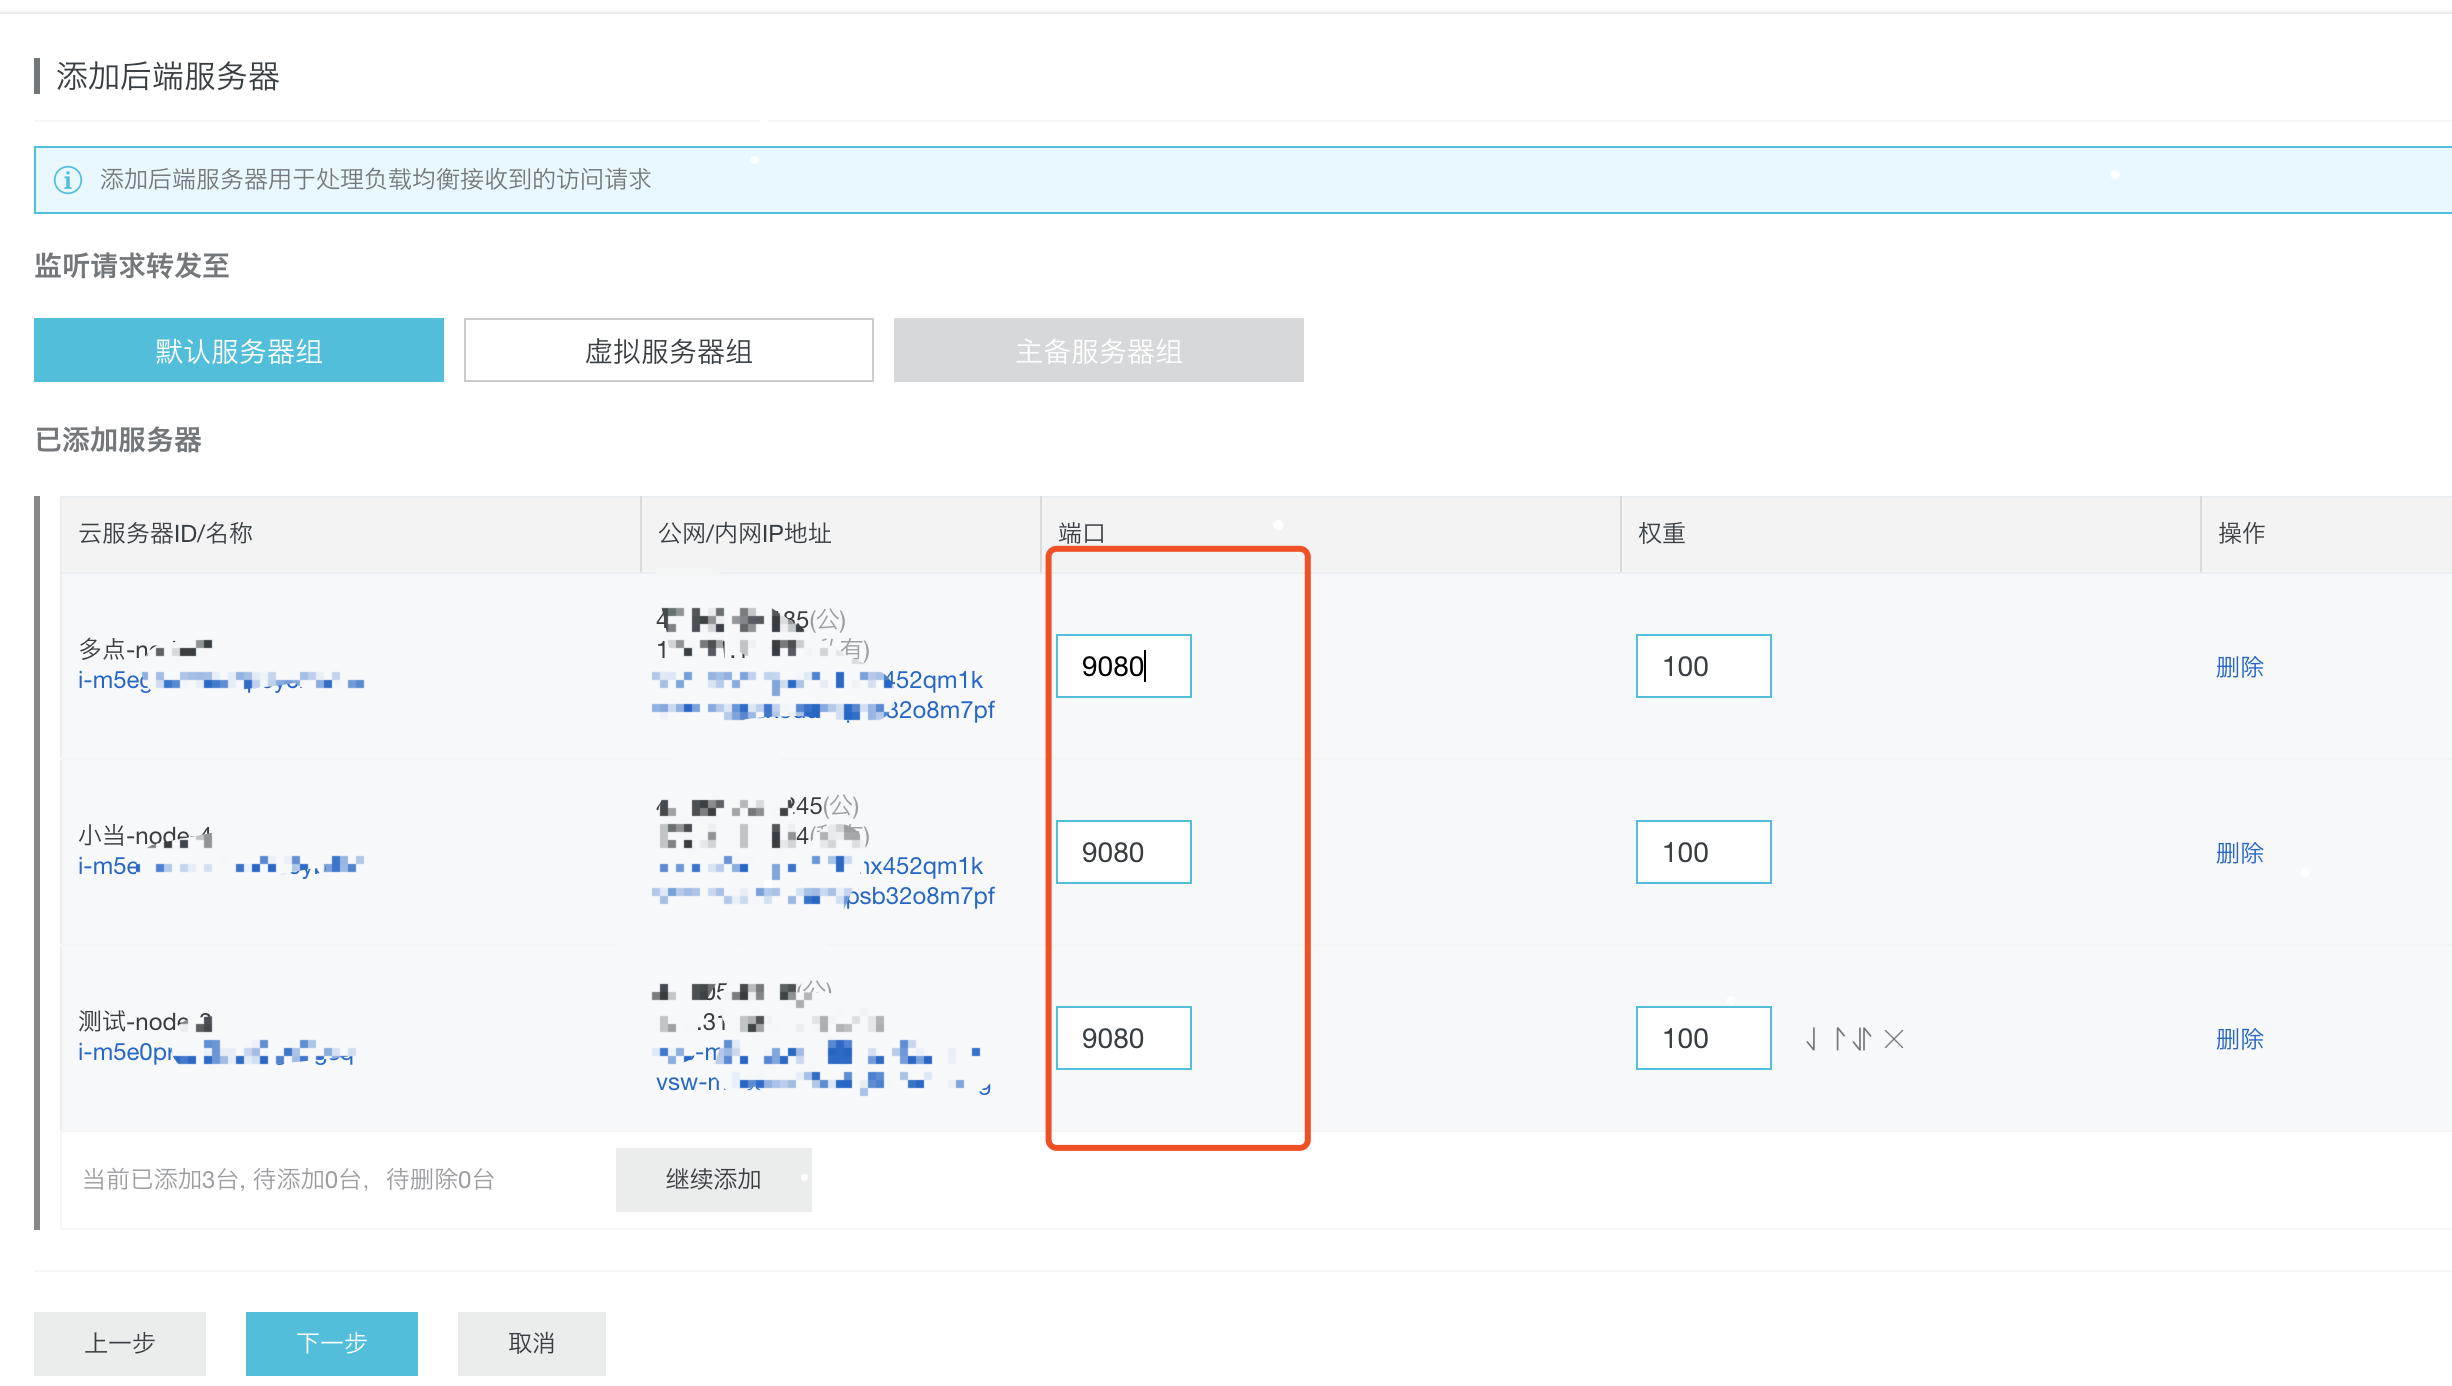Screen dimensions: 2452x1386
Task: Click the X icon next to the third weight field
Action: click(x=1893, y=1040)
